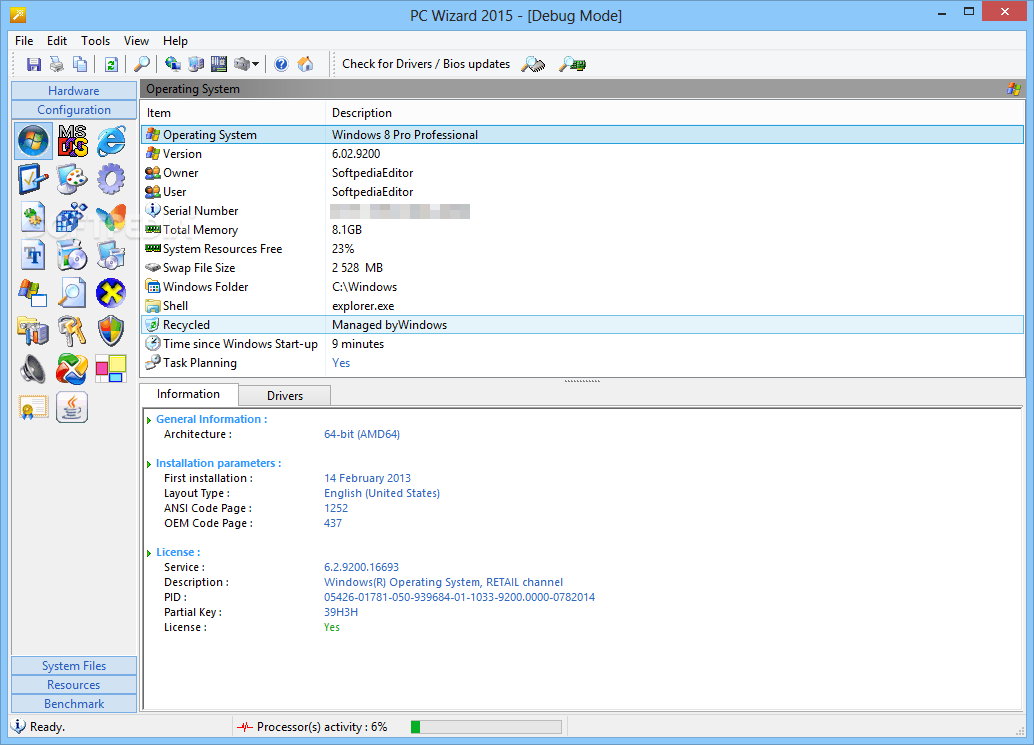
Task: Select the document with magnifier sidebar icon
Action: point(72,293)
